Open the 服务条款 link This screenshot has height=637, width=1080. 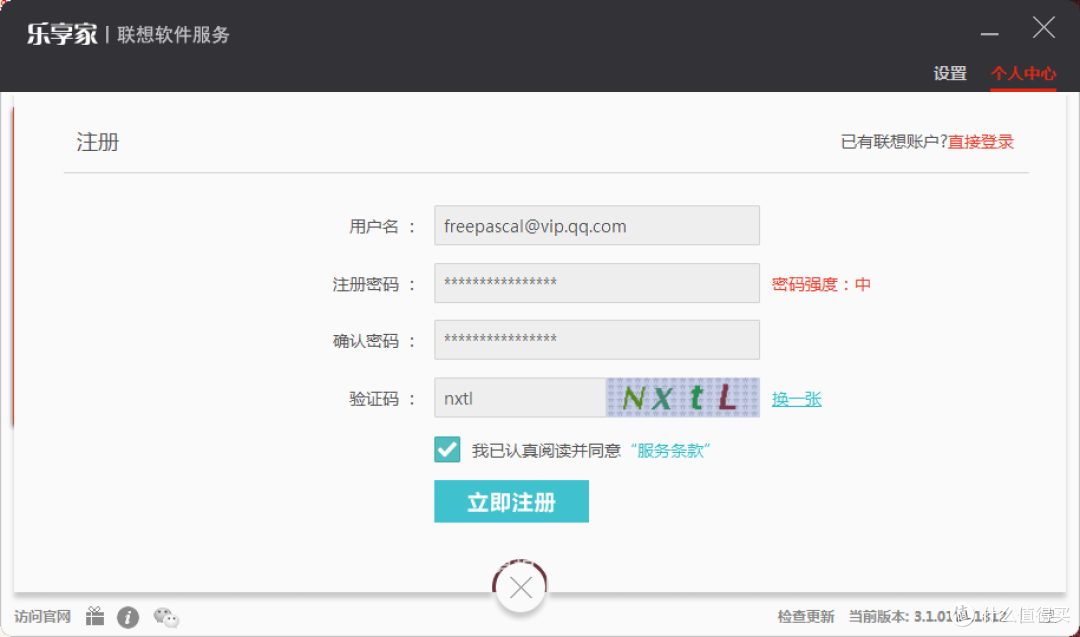pyautogui.click(x=670, y=450)
